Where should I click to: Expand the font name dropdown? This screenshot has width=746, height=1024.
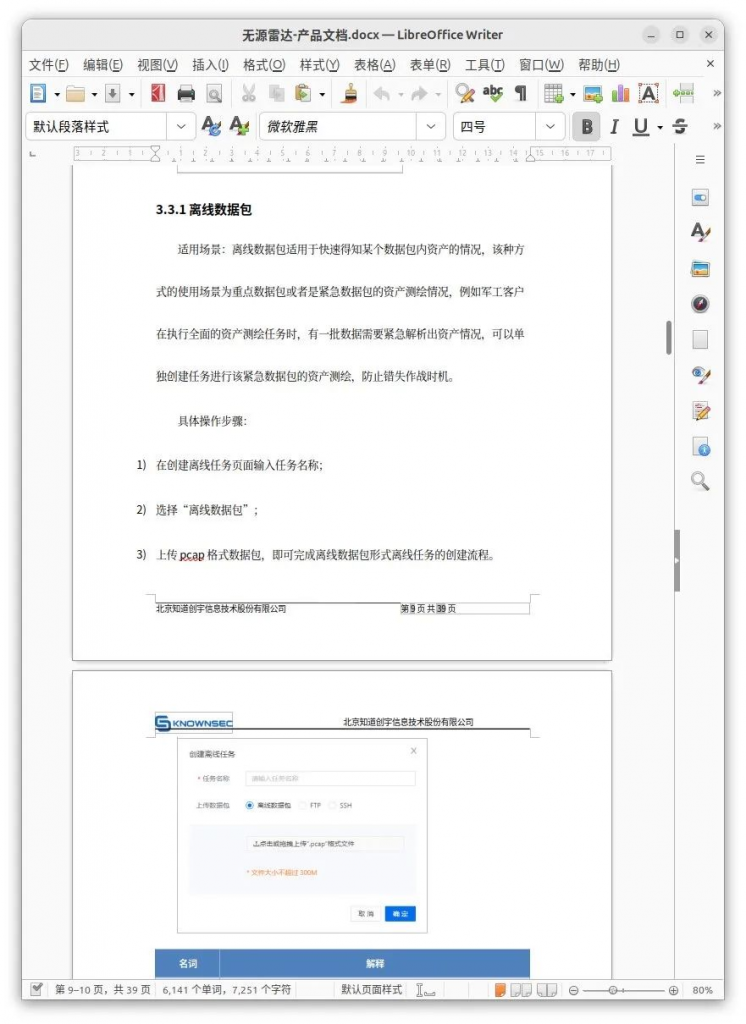click(x=430, y=127)
